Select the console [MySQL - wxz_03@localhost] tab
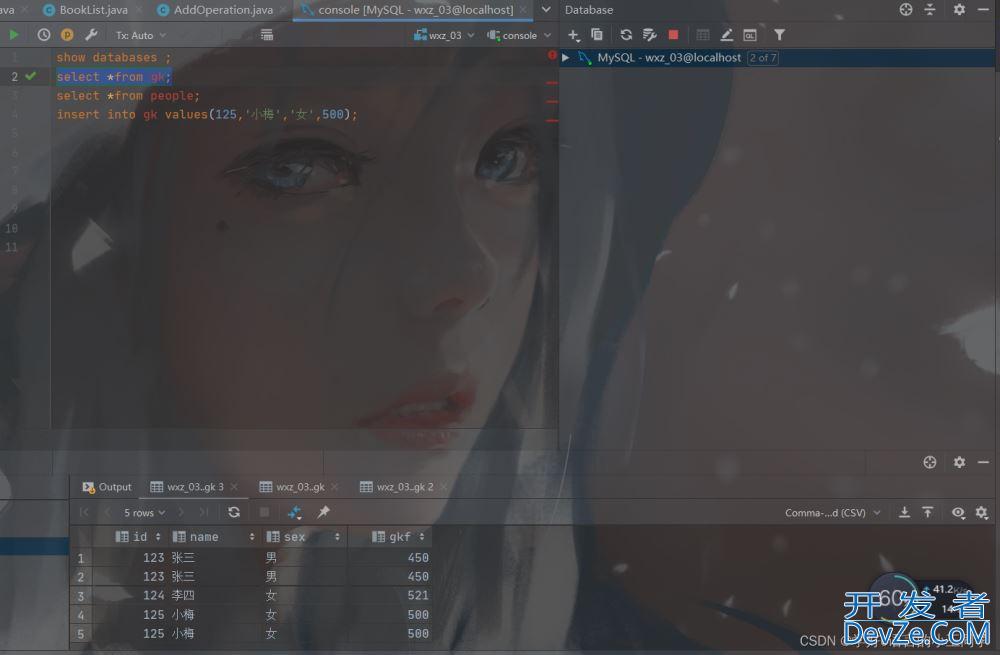1000x655 pixels. 415,10
